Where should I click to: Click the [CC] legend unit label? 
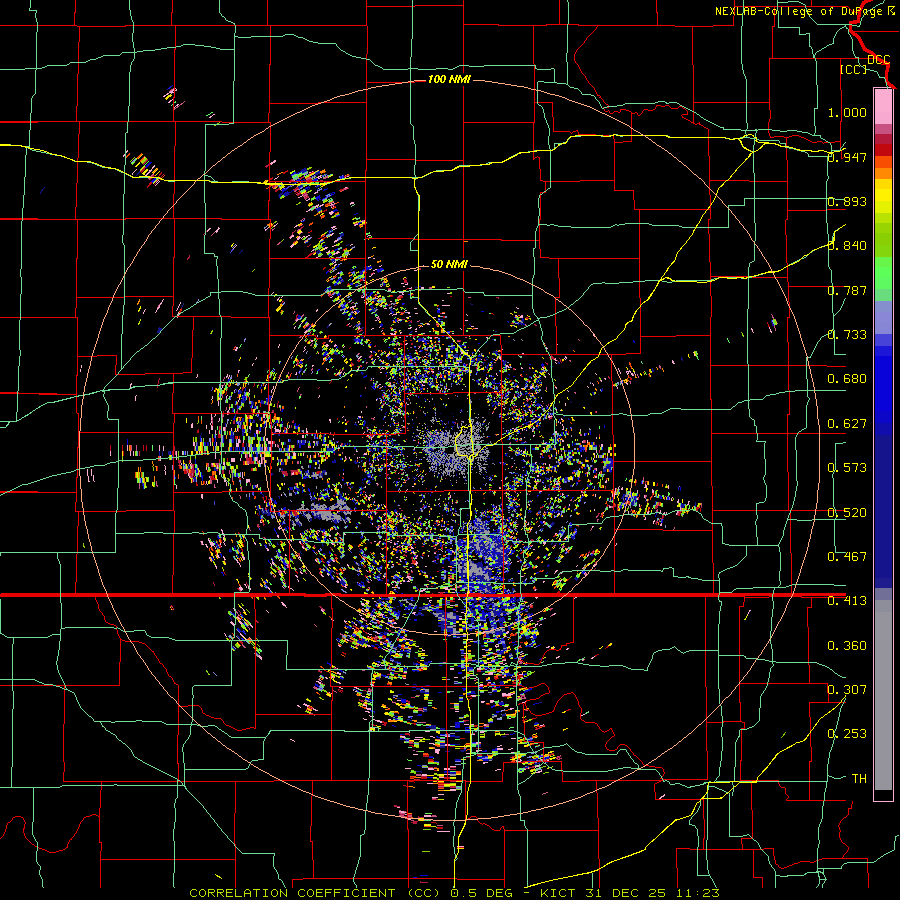click(x=854, y=69)
